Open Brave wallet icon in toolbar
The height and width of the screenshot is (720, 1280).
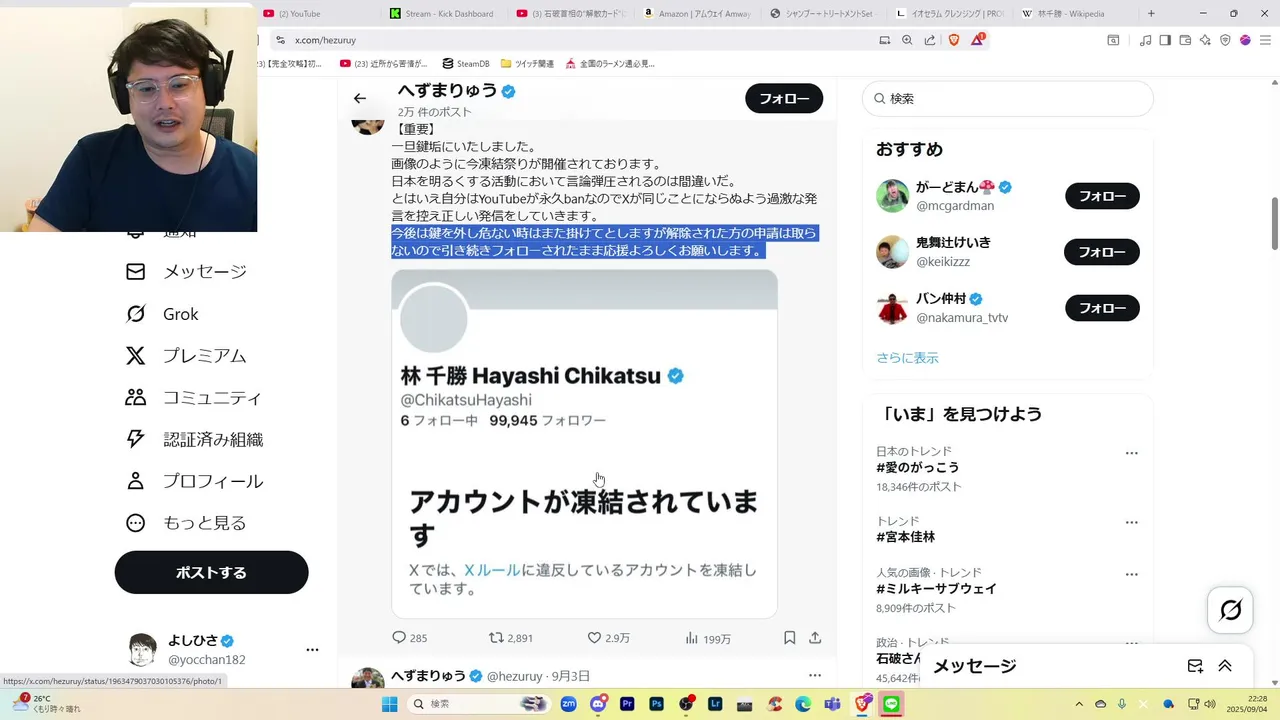click(x=1185, y=40)
